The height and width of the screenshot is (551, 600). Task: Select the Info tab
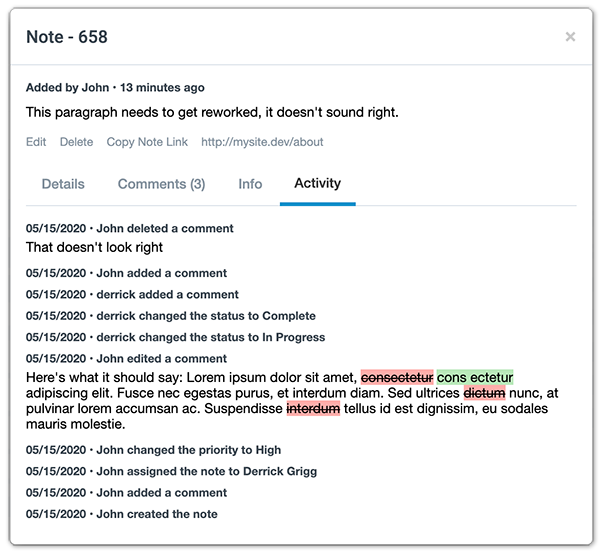pyautogui.click(x=250, y=184)
